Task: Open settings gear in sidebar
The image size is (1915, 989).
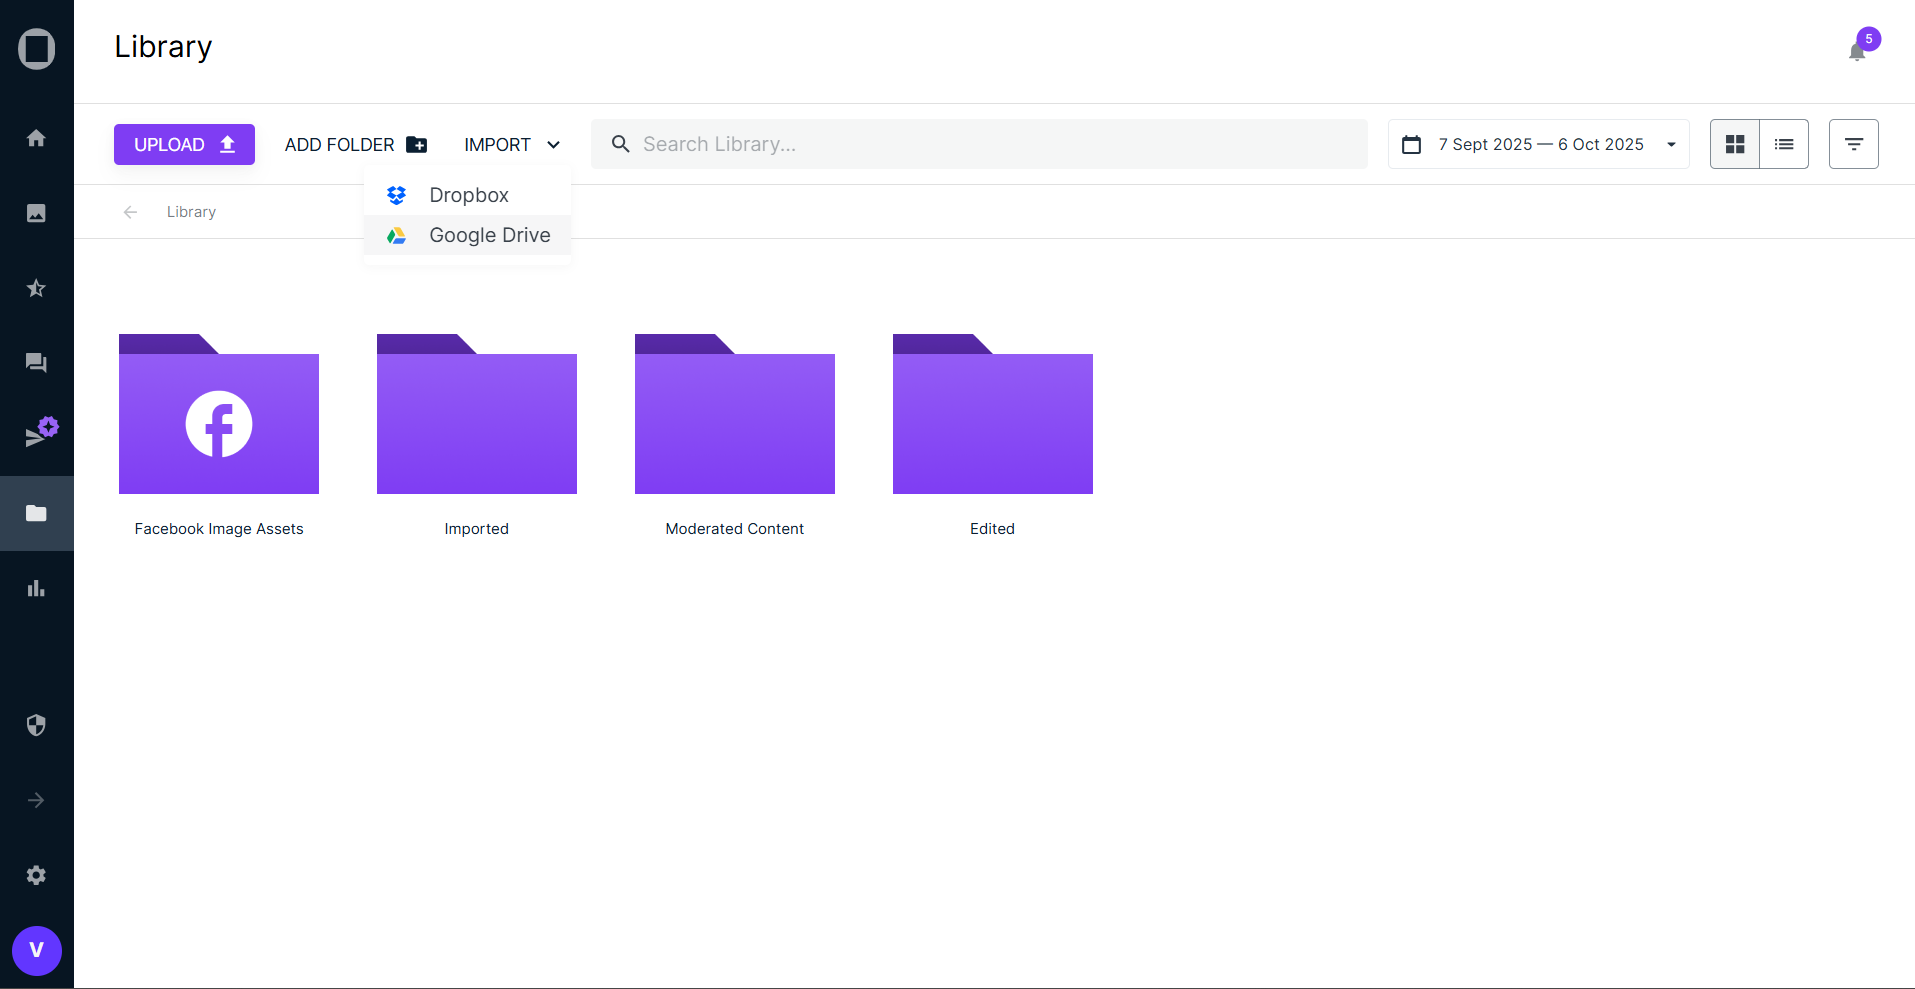Action: [36, 875]
